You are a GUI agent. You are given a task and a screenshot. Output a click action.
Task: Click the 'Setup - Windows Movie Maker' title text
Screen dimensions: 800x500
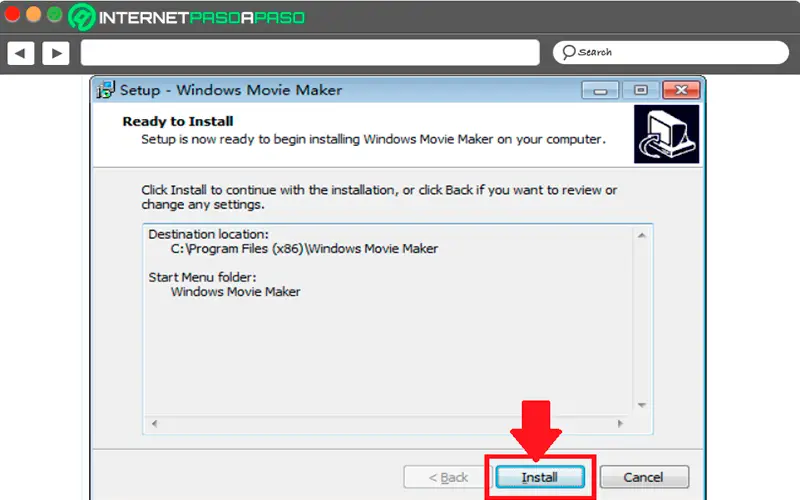click(231, 90)
